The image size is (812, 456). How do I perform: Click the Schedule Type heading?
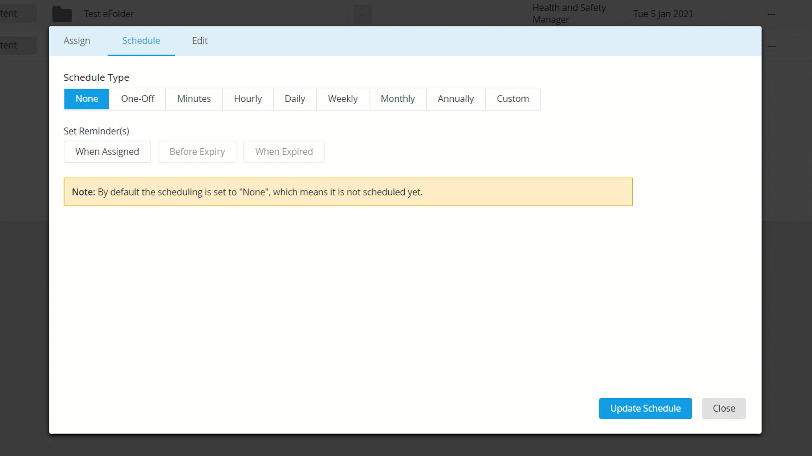pos(96,78)
